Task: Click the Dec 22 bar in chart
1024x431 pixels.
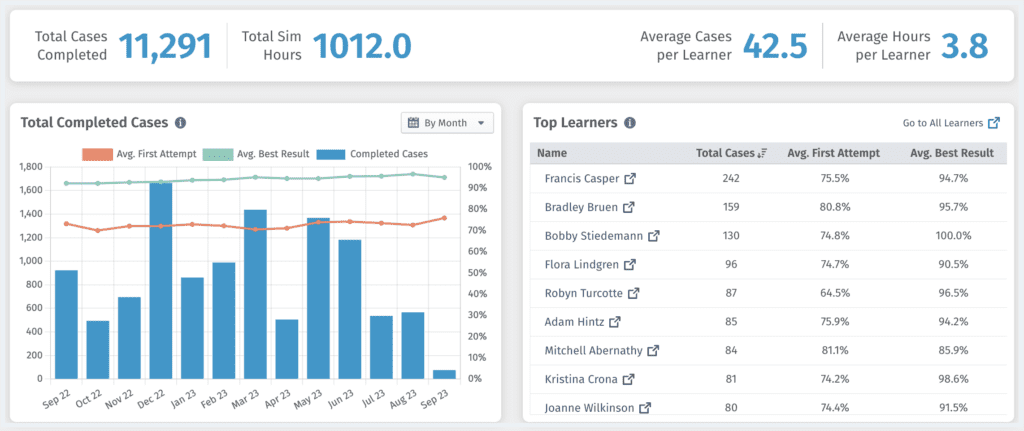Action: [161, 281]
